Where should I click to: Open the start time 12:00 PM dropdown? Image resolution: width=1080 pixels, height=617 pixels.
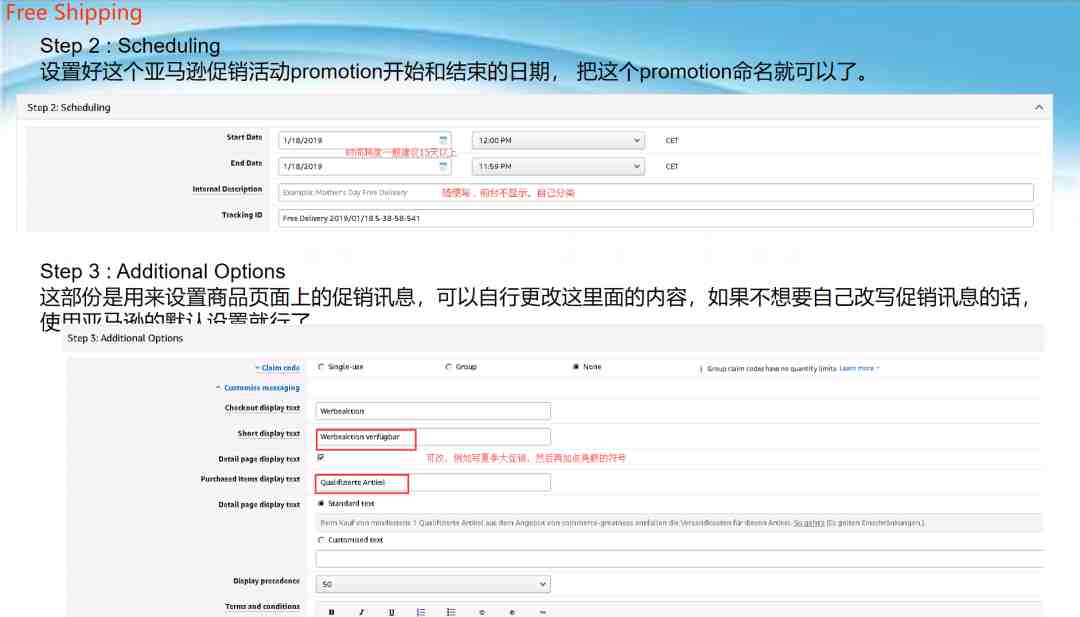559,140
